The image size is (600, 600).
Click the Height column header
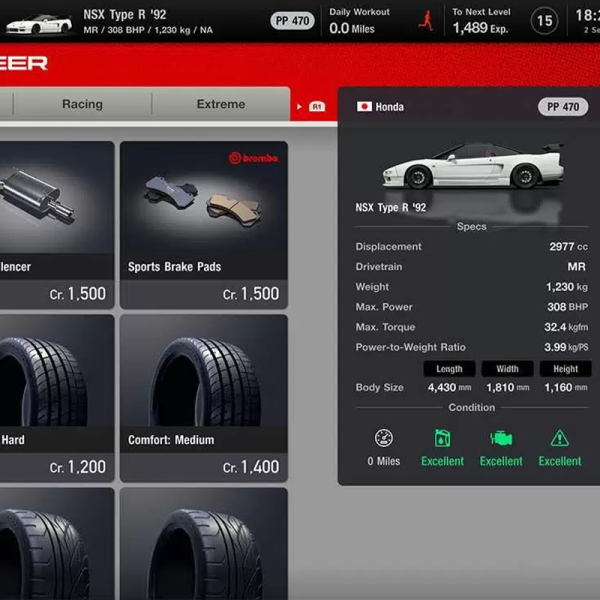tap(566, 369)
